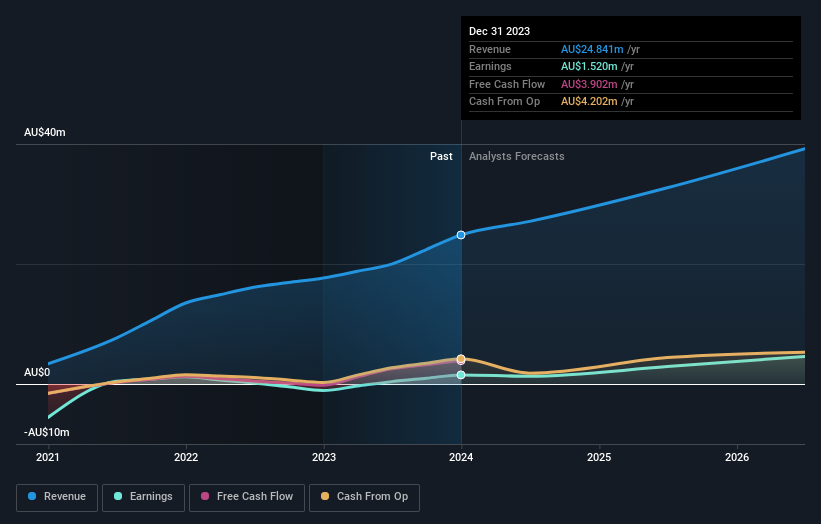The image size is (821, 524).
Task: Click the 2024 x-axis label
Action: click(461, 458)
